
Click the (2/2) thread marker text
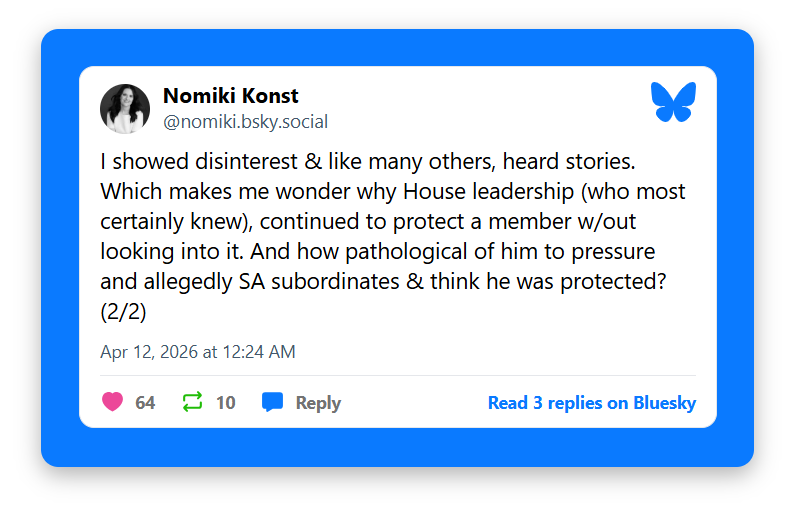click(x=123, y=312)
